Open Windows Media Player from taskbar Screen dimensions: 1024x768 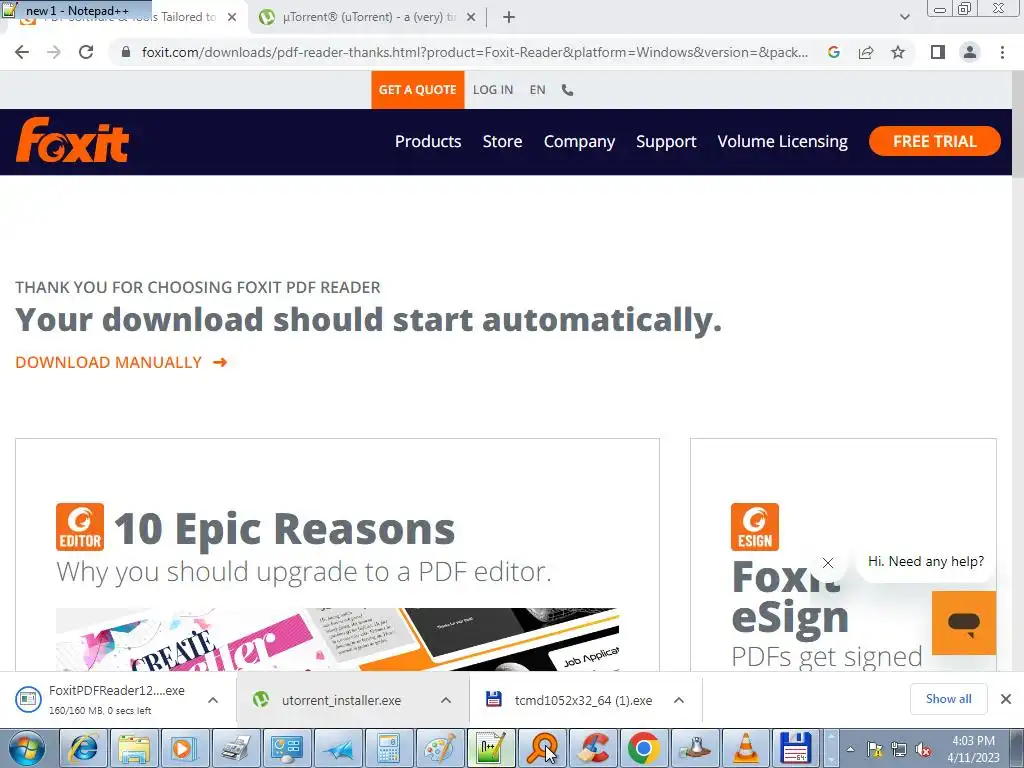(x=184, y=748)
